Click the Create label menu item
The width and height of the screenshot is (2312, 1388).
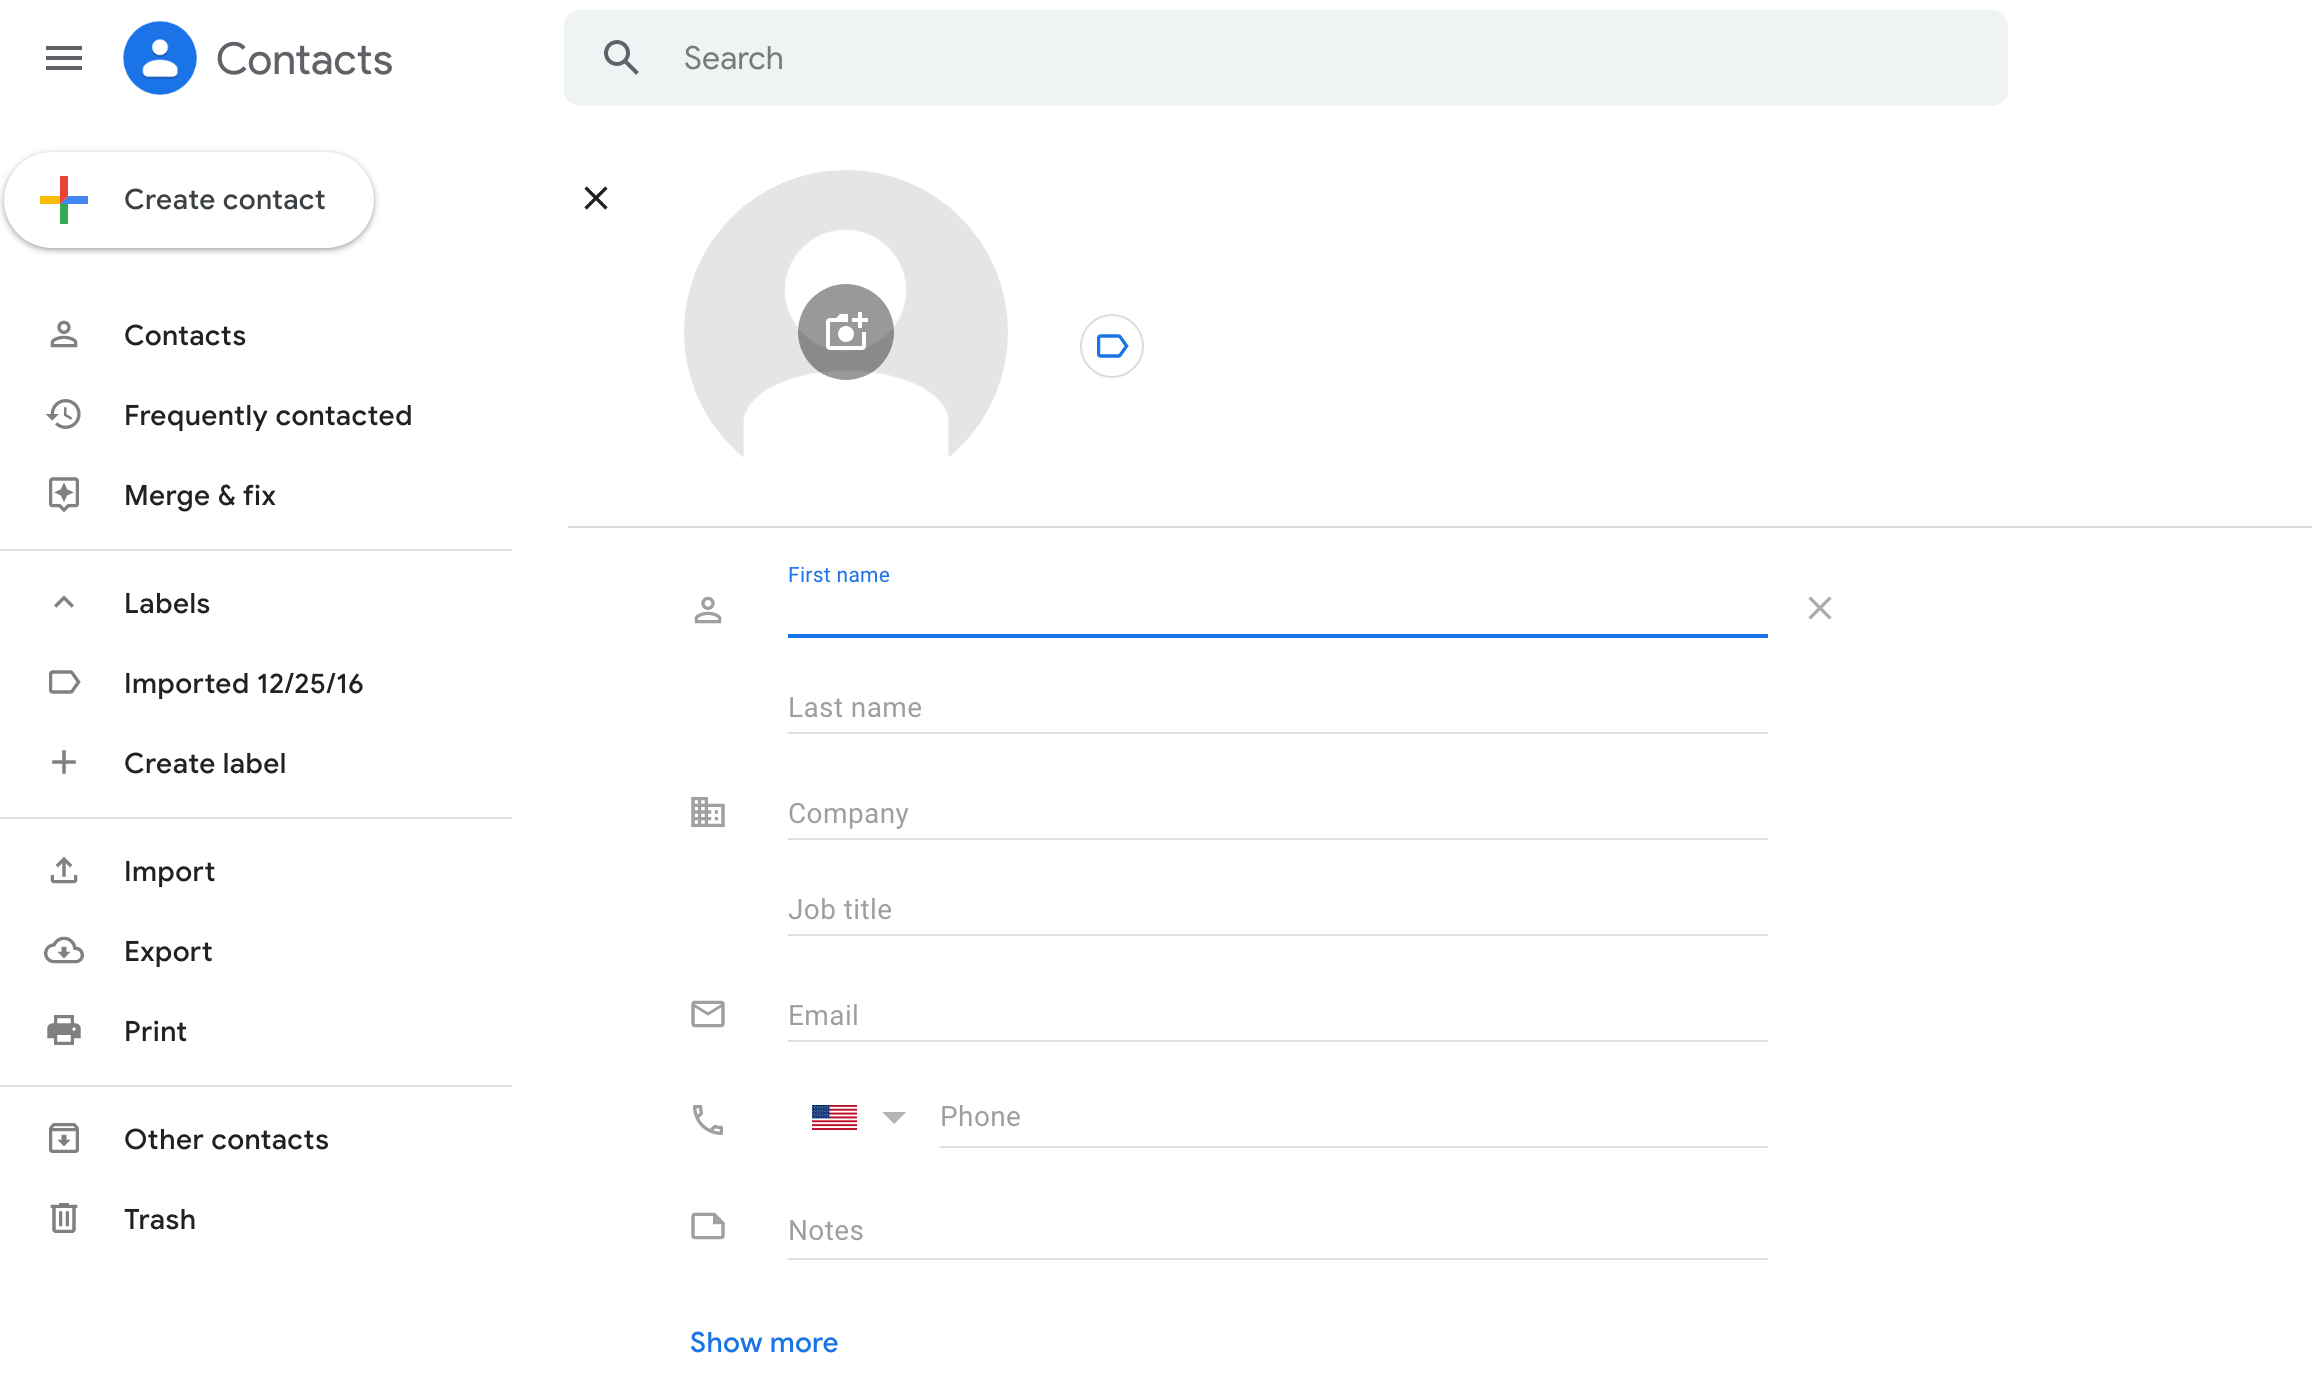pos(205,762)
